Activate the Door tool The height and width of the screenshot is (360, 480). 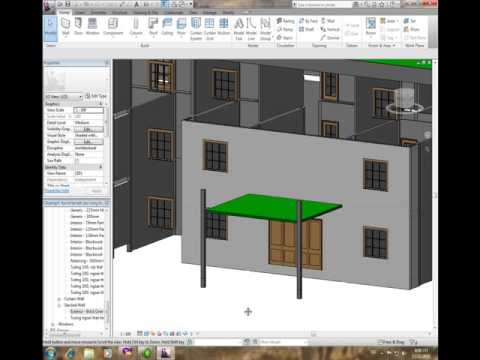(x=78, y=27)
